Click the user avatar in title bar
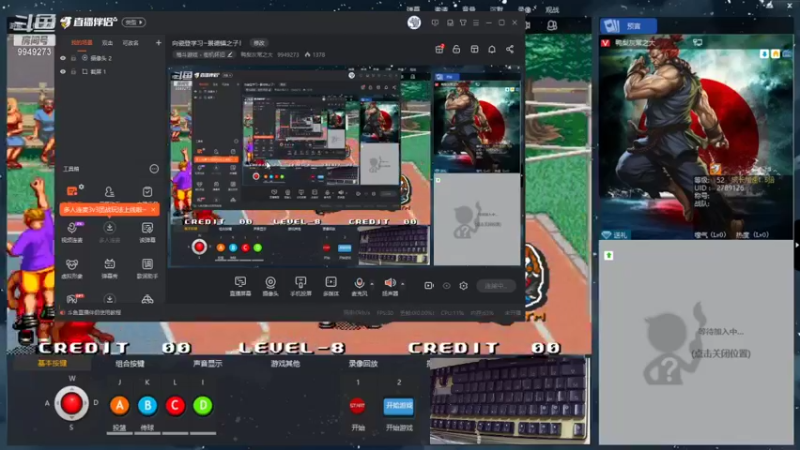The width and height of the screenshot is (800, 450). [414, 22]
